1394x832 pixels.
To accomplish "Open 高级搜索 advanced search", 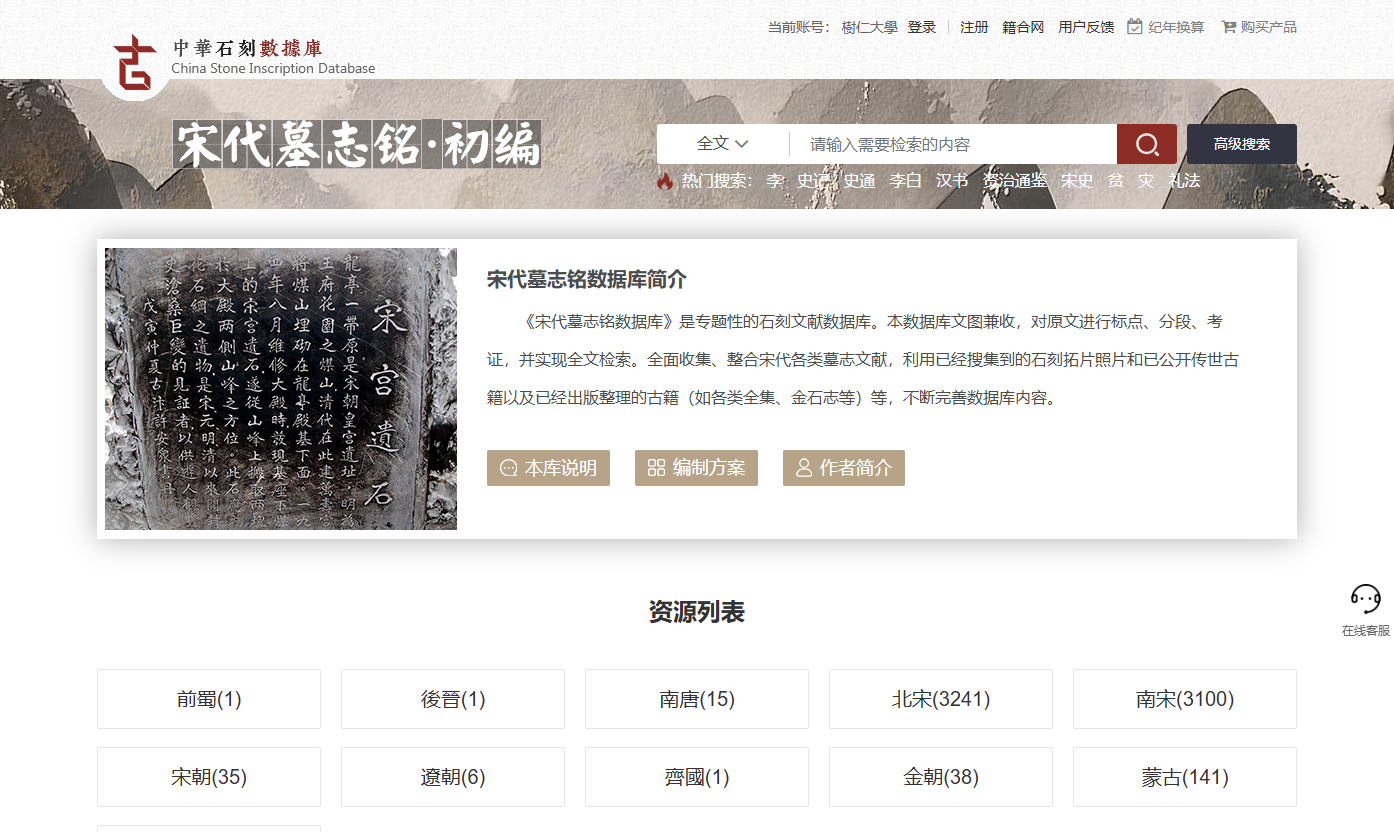I will point(1241,144).
